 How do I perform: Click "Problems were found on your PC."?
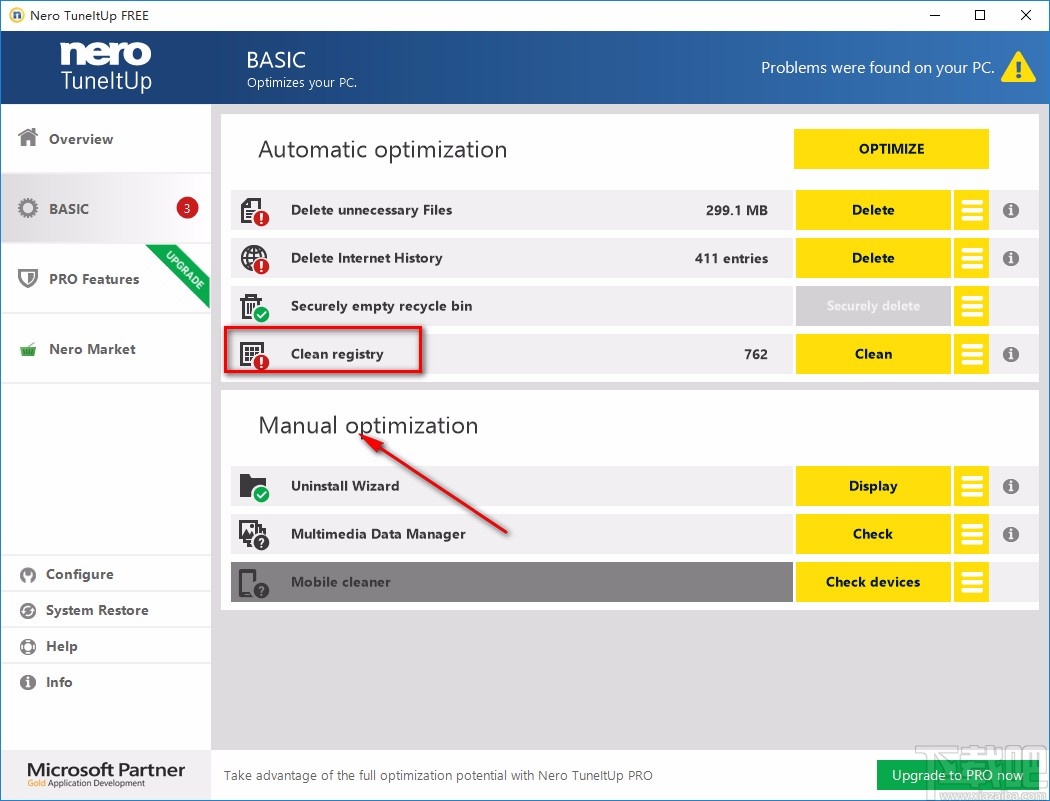[877, 68]
